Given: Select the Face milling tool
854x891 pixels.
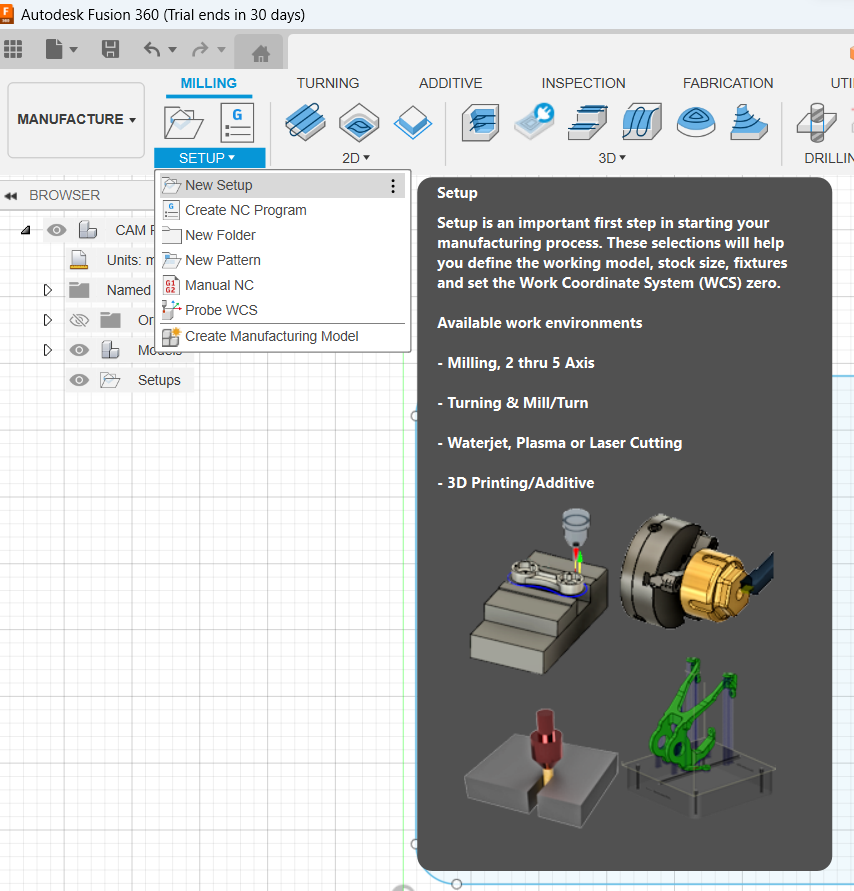Looking at the screenshot, I should [413, 122].
